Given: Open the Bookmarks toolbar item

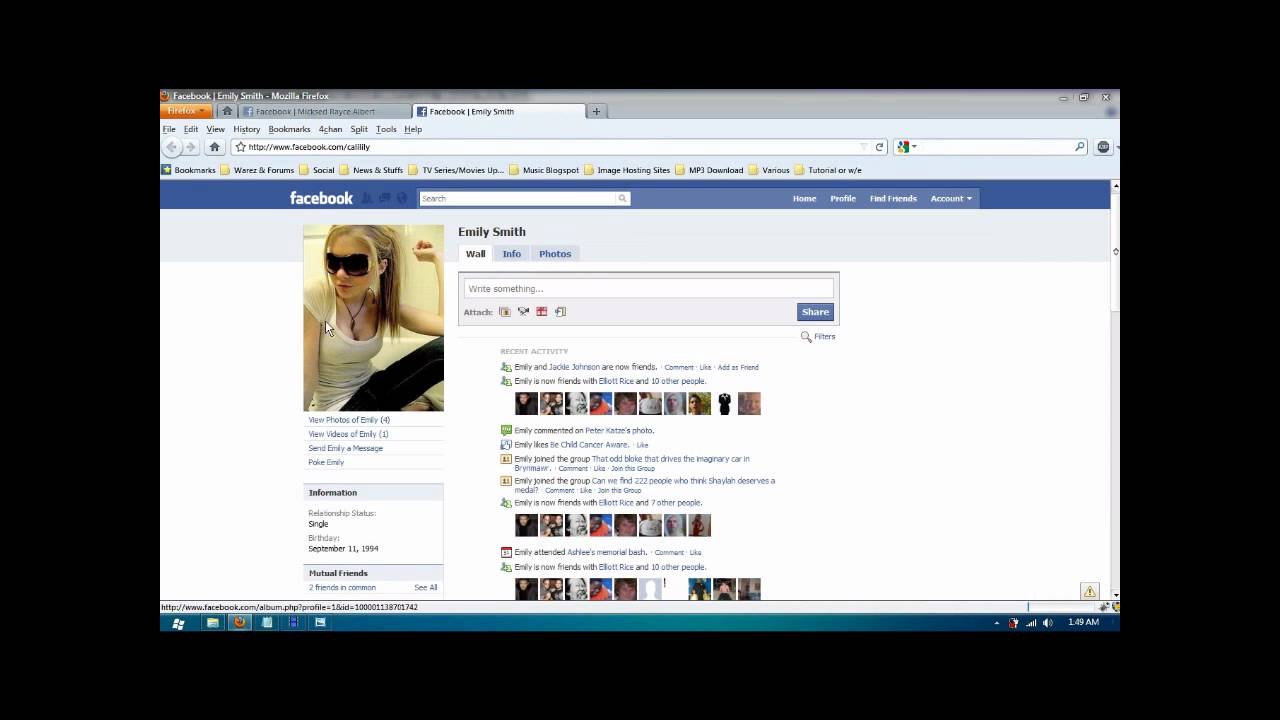Looking at the screenshot, I should [188, 170].
